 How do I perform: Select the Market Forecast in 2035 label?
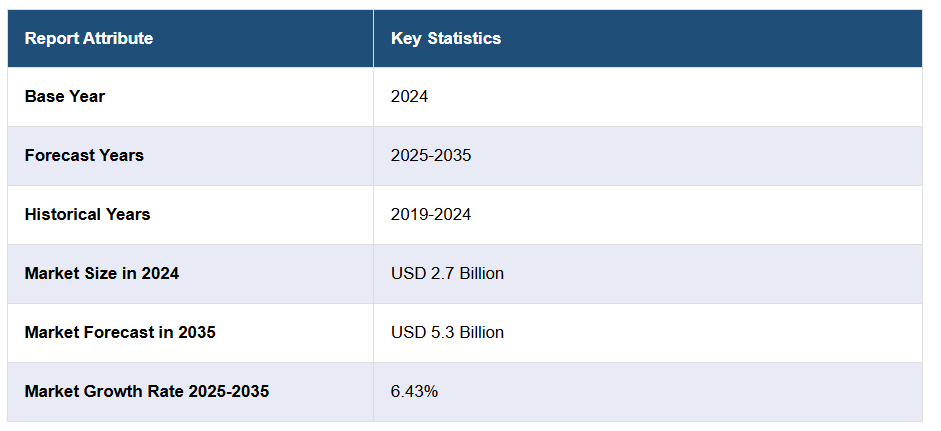120,332
